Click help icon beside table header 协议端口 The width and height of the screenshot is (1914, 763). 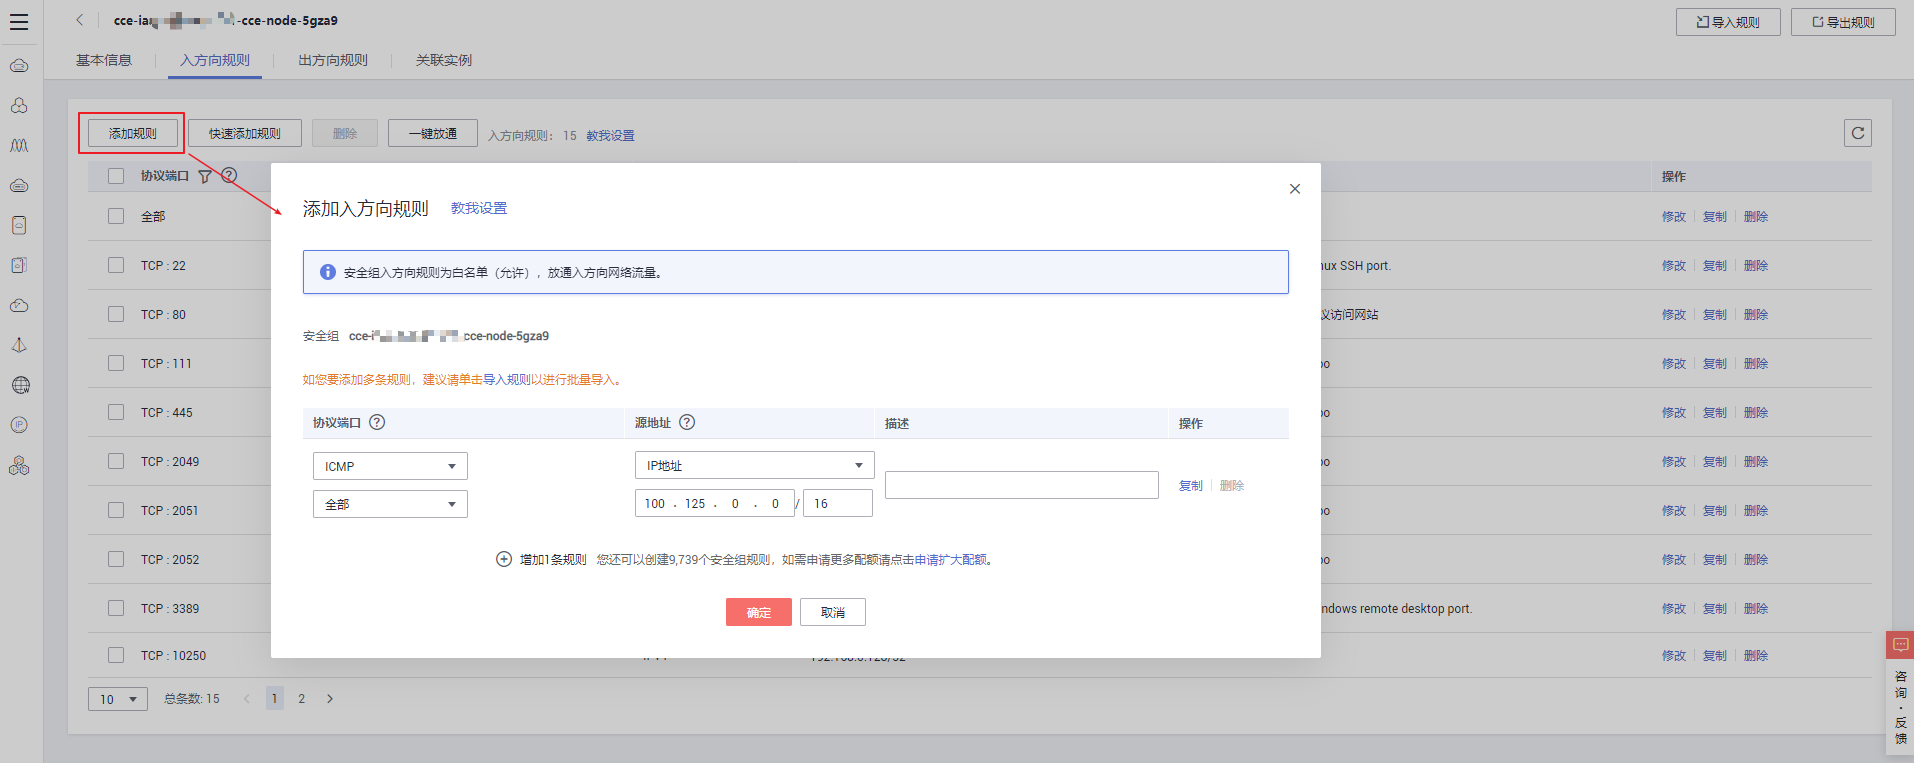229,175
